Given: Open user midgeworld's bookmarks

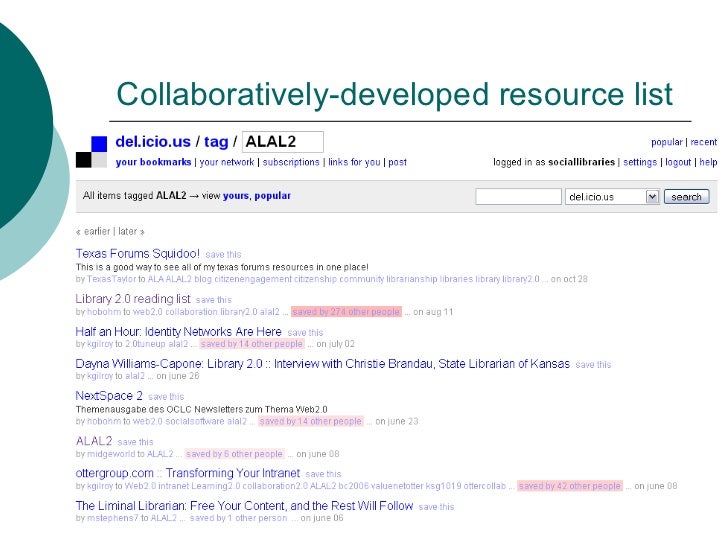Looking at the screenshot, I should 111,454.
